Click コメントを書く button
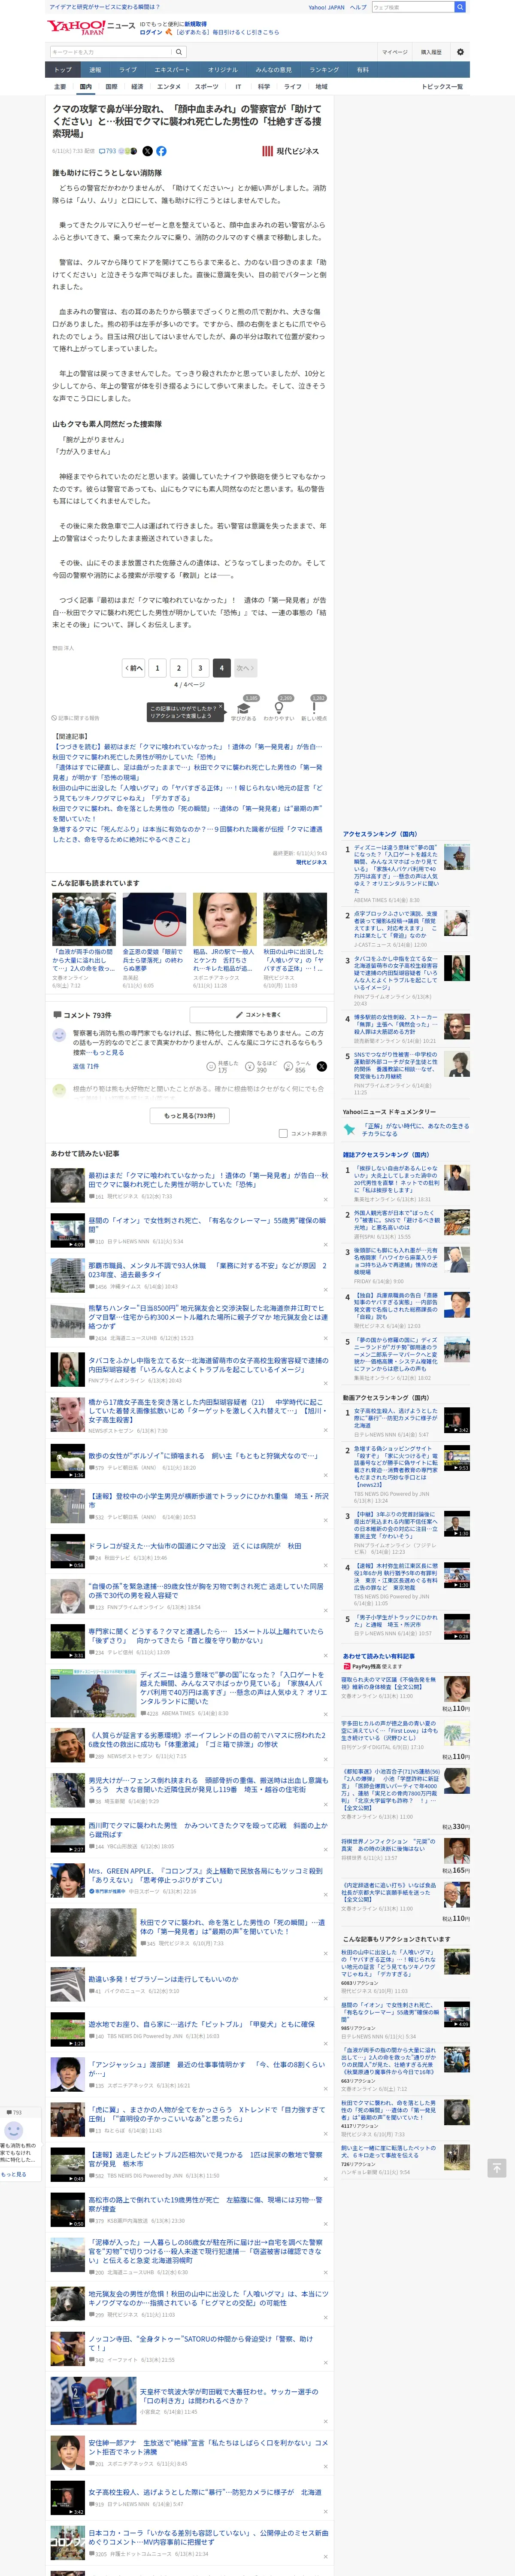Viewport: 515px width, 2576px height. pyautogui.click(x=259, y=1014)
